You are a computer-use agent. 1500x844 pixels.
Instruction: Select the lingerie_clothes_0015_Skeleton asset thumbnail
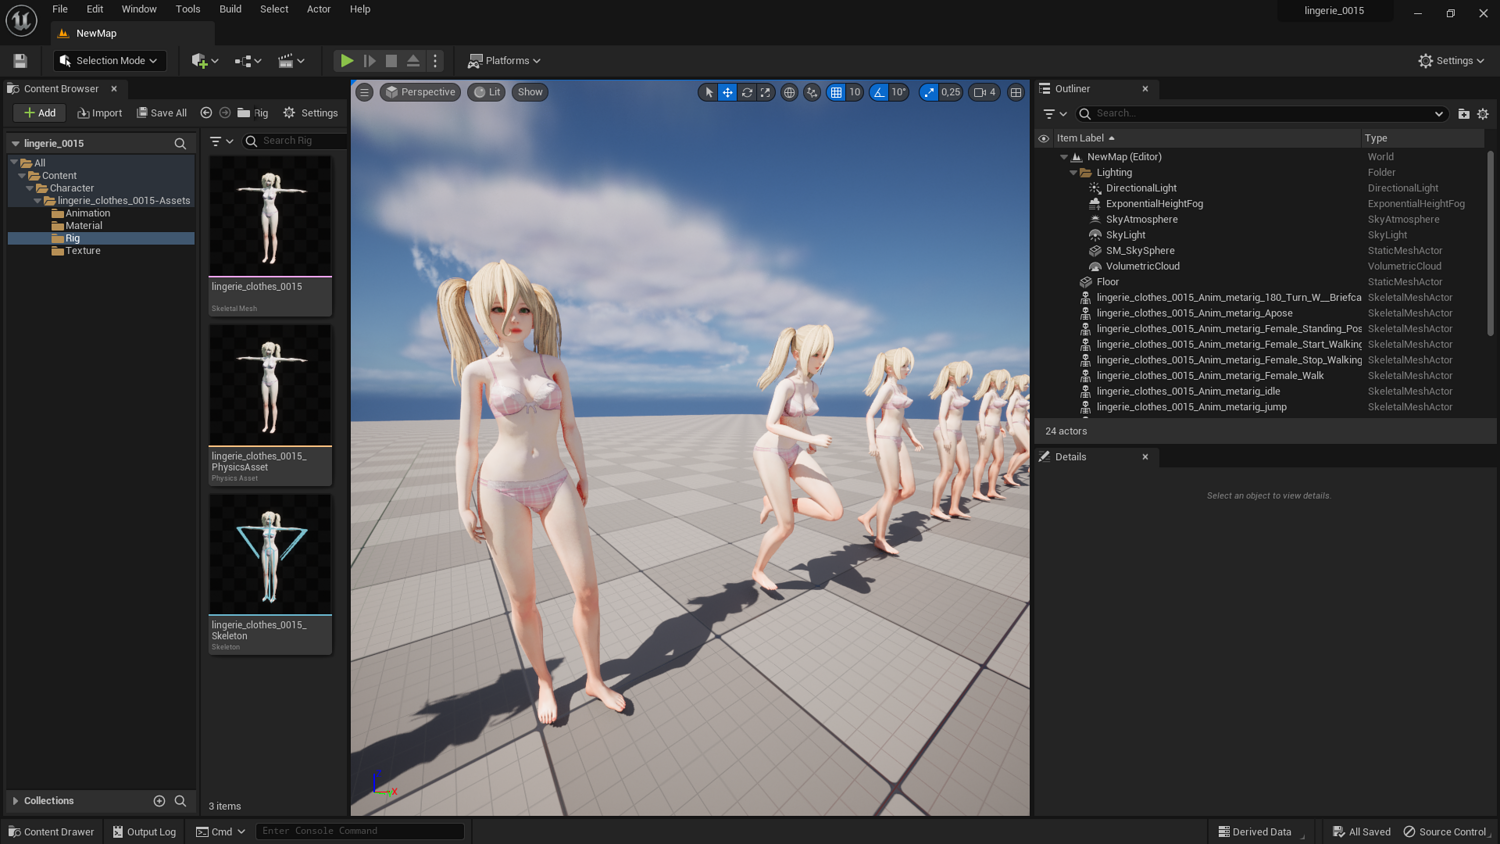click(x=270, y=554)
